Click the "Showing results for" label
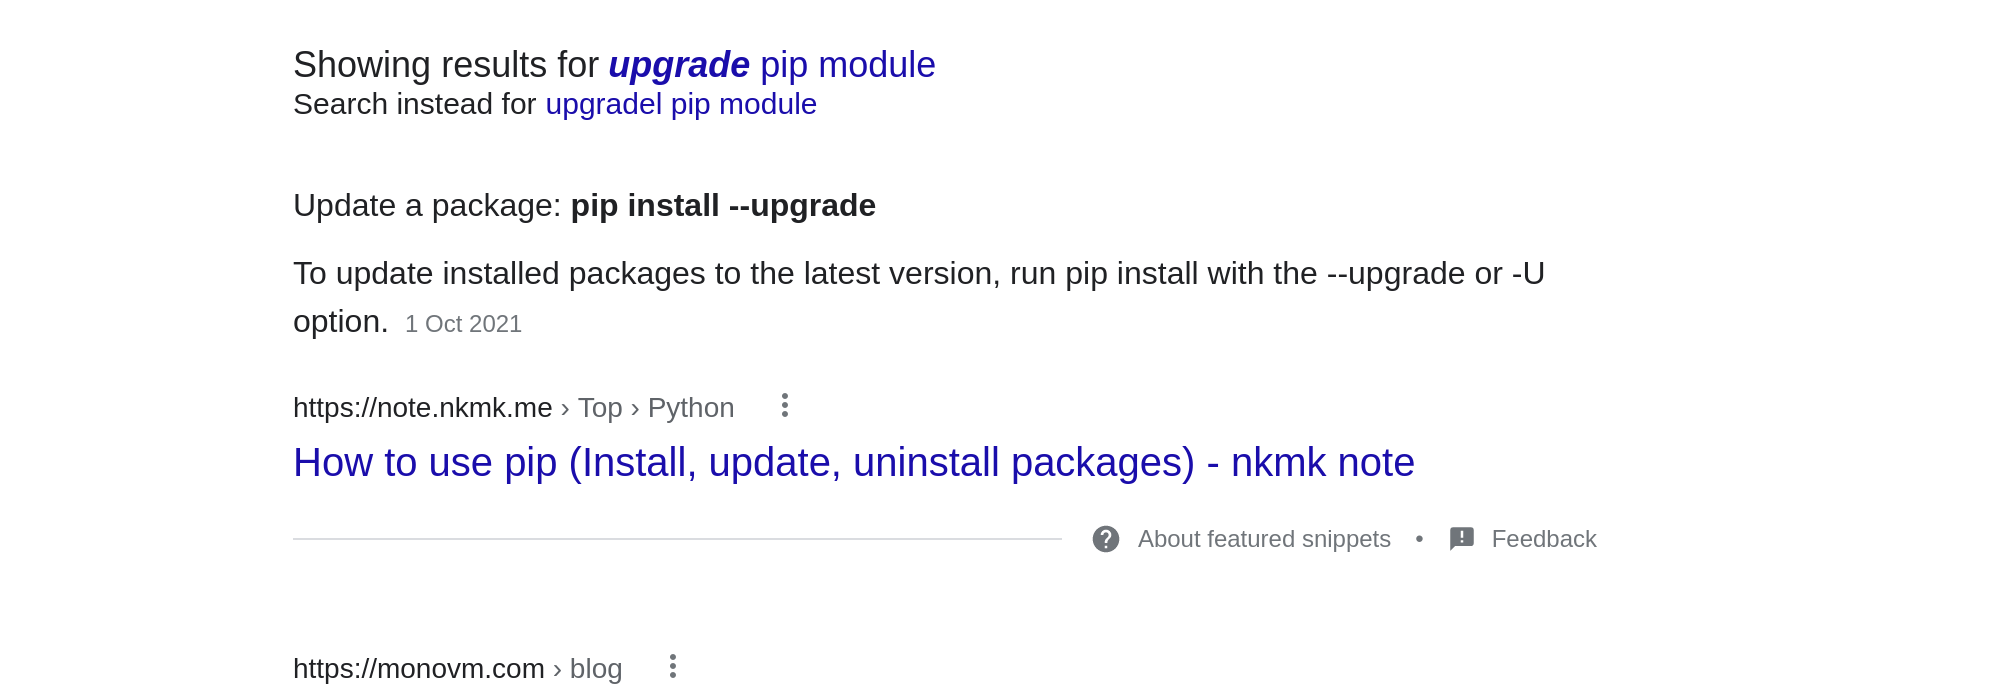The image size is (2003, 700). (445, 65)
